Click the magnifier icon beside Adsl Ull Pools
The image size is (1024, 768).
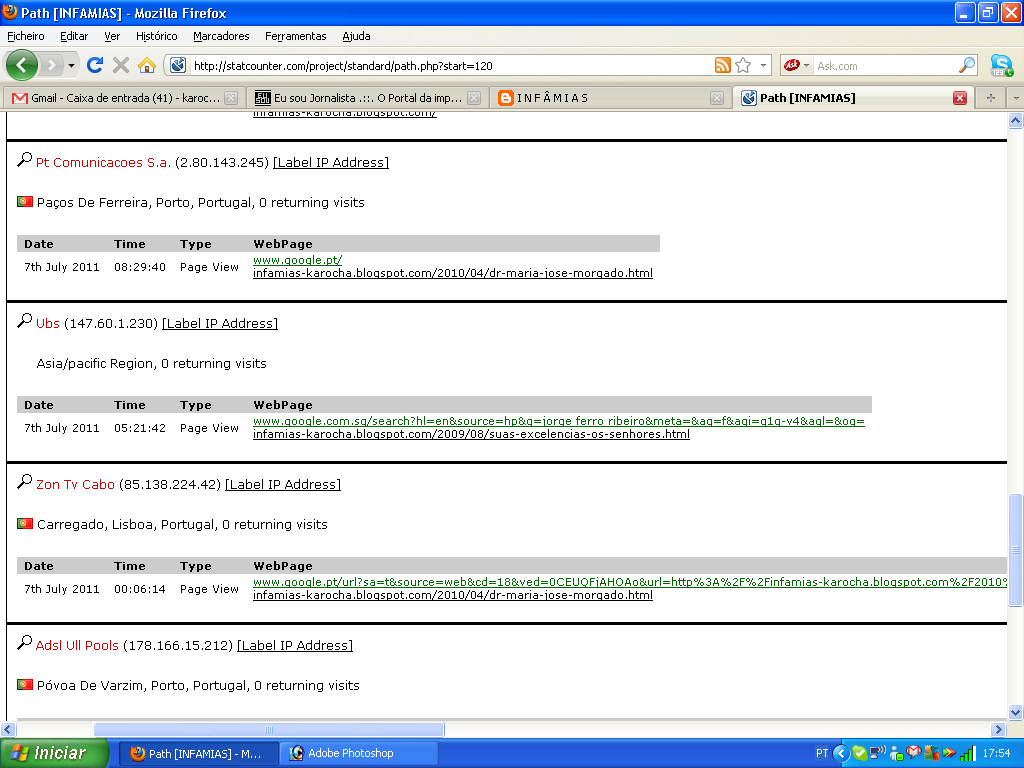[24, 643]
